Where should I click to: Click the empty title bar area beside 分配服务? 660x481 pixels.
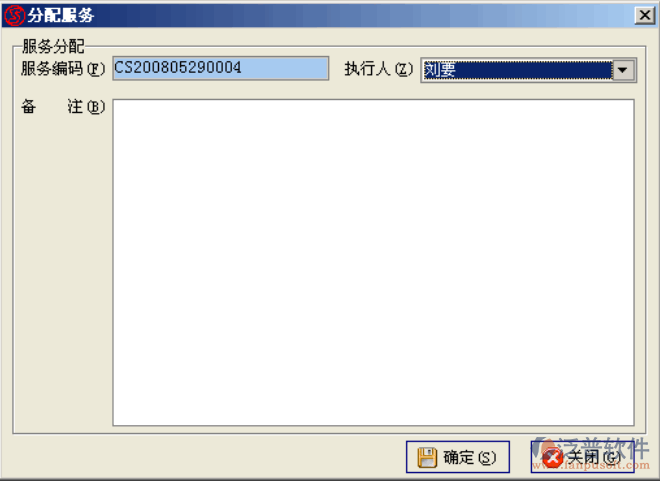coord(362,16)
